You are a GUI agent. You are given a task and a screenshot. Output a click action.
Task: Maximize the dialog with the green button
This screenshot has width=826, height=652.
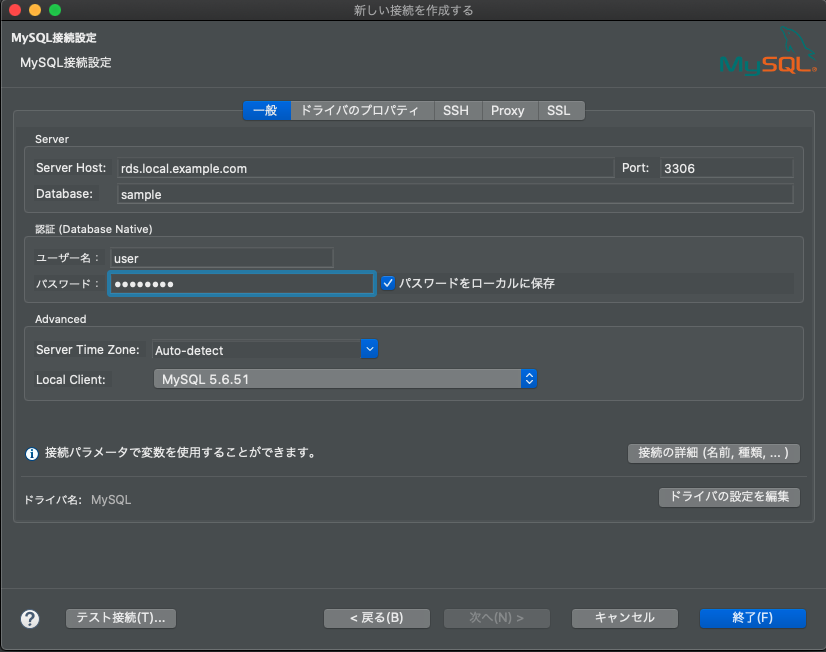[x=55, y=10]
